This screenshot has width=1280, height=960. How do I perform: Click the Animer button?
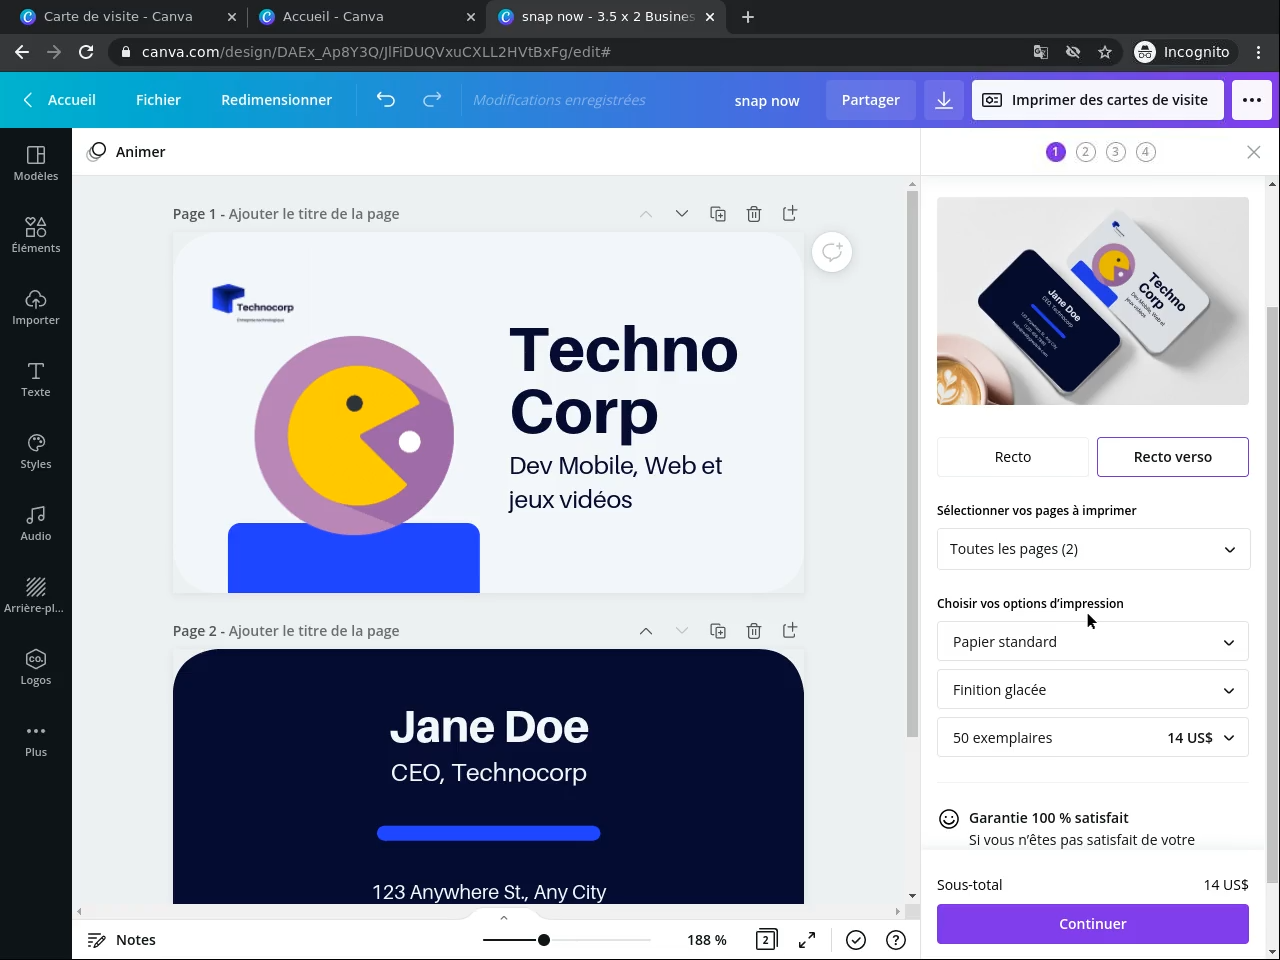click(126, 152)
